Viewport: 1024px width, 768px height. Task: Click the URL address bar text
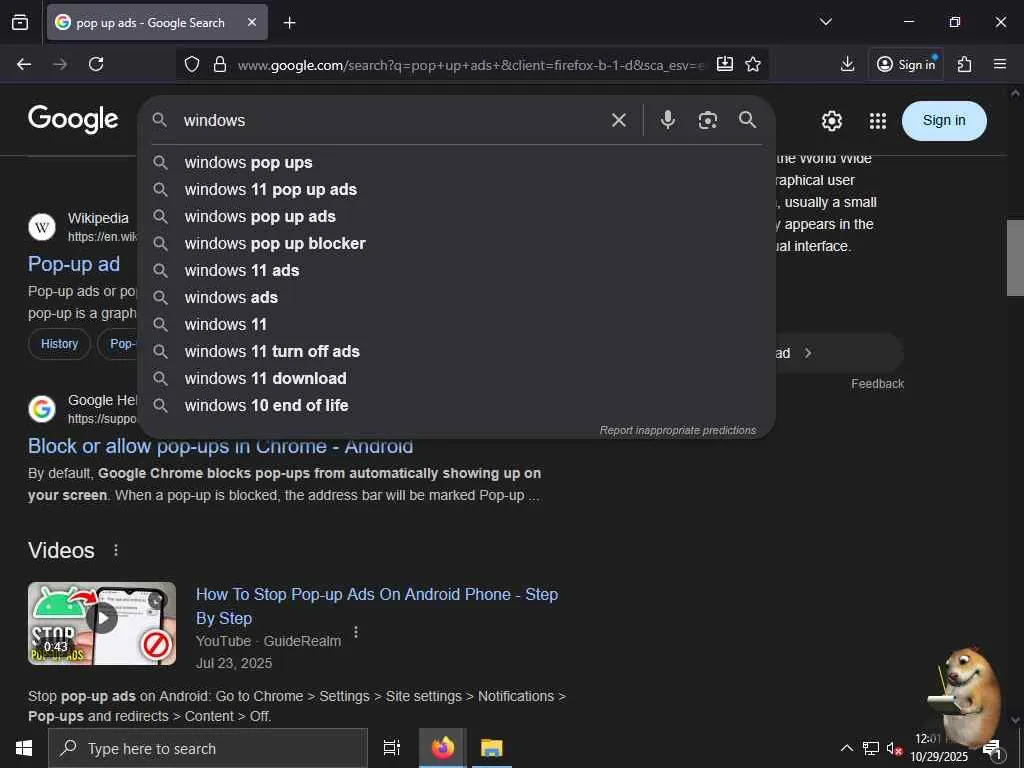470,65
